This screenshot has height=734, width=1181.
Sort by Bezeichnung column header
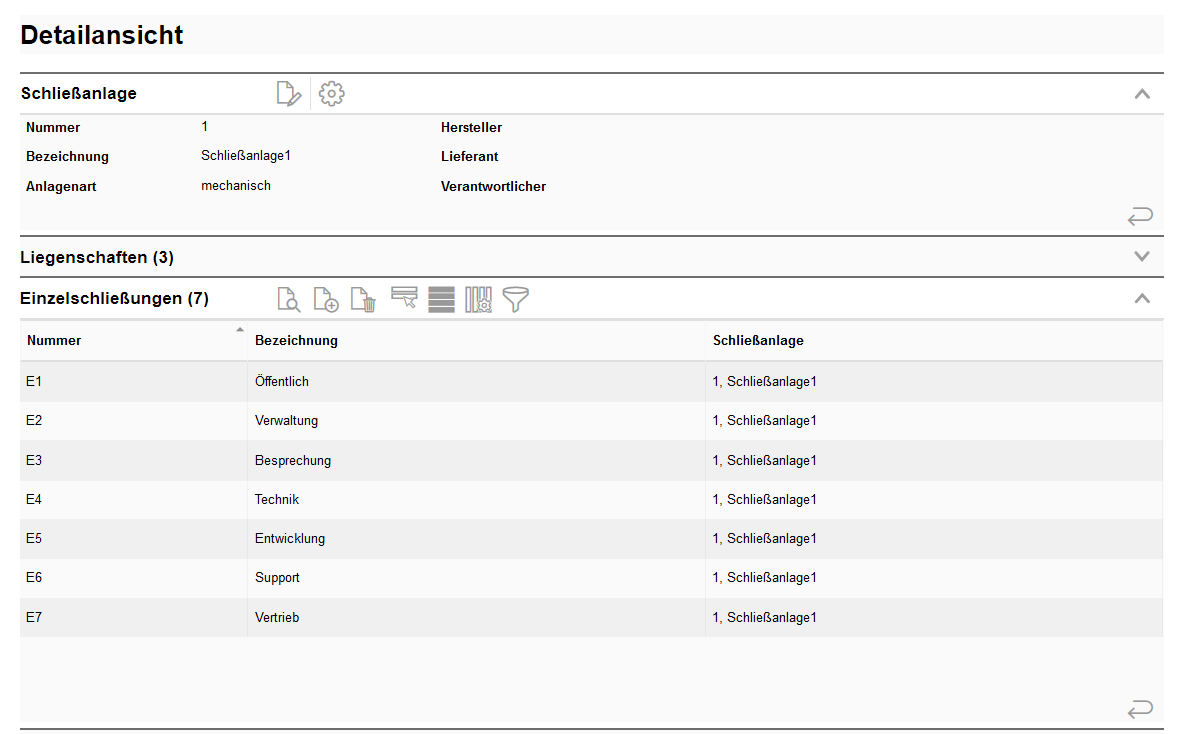coord(296,340)
